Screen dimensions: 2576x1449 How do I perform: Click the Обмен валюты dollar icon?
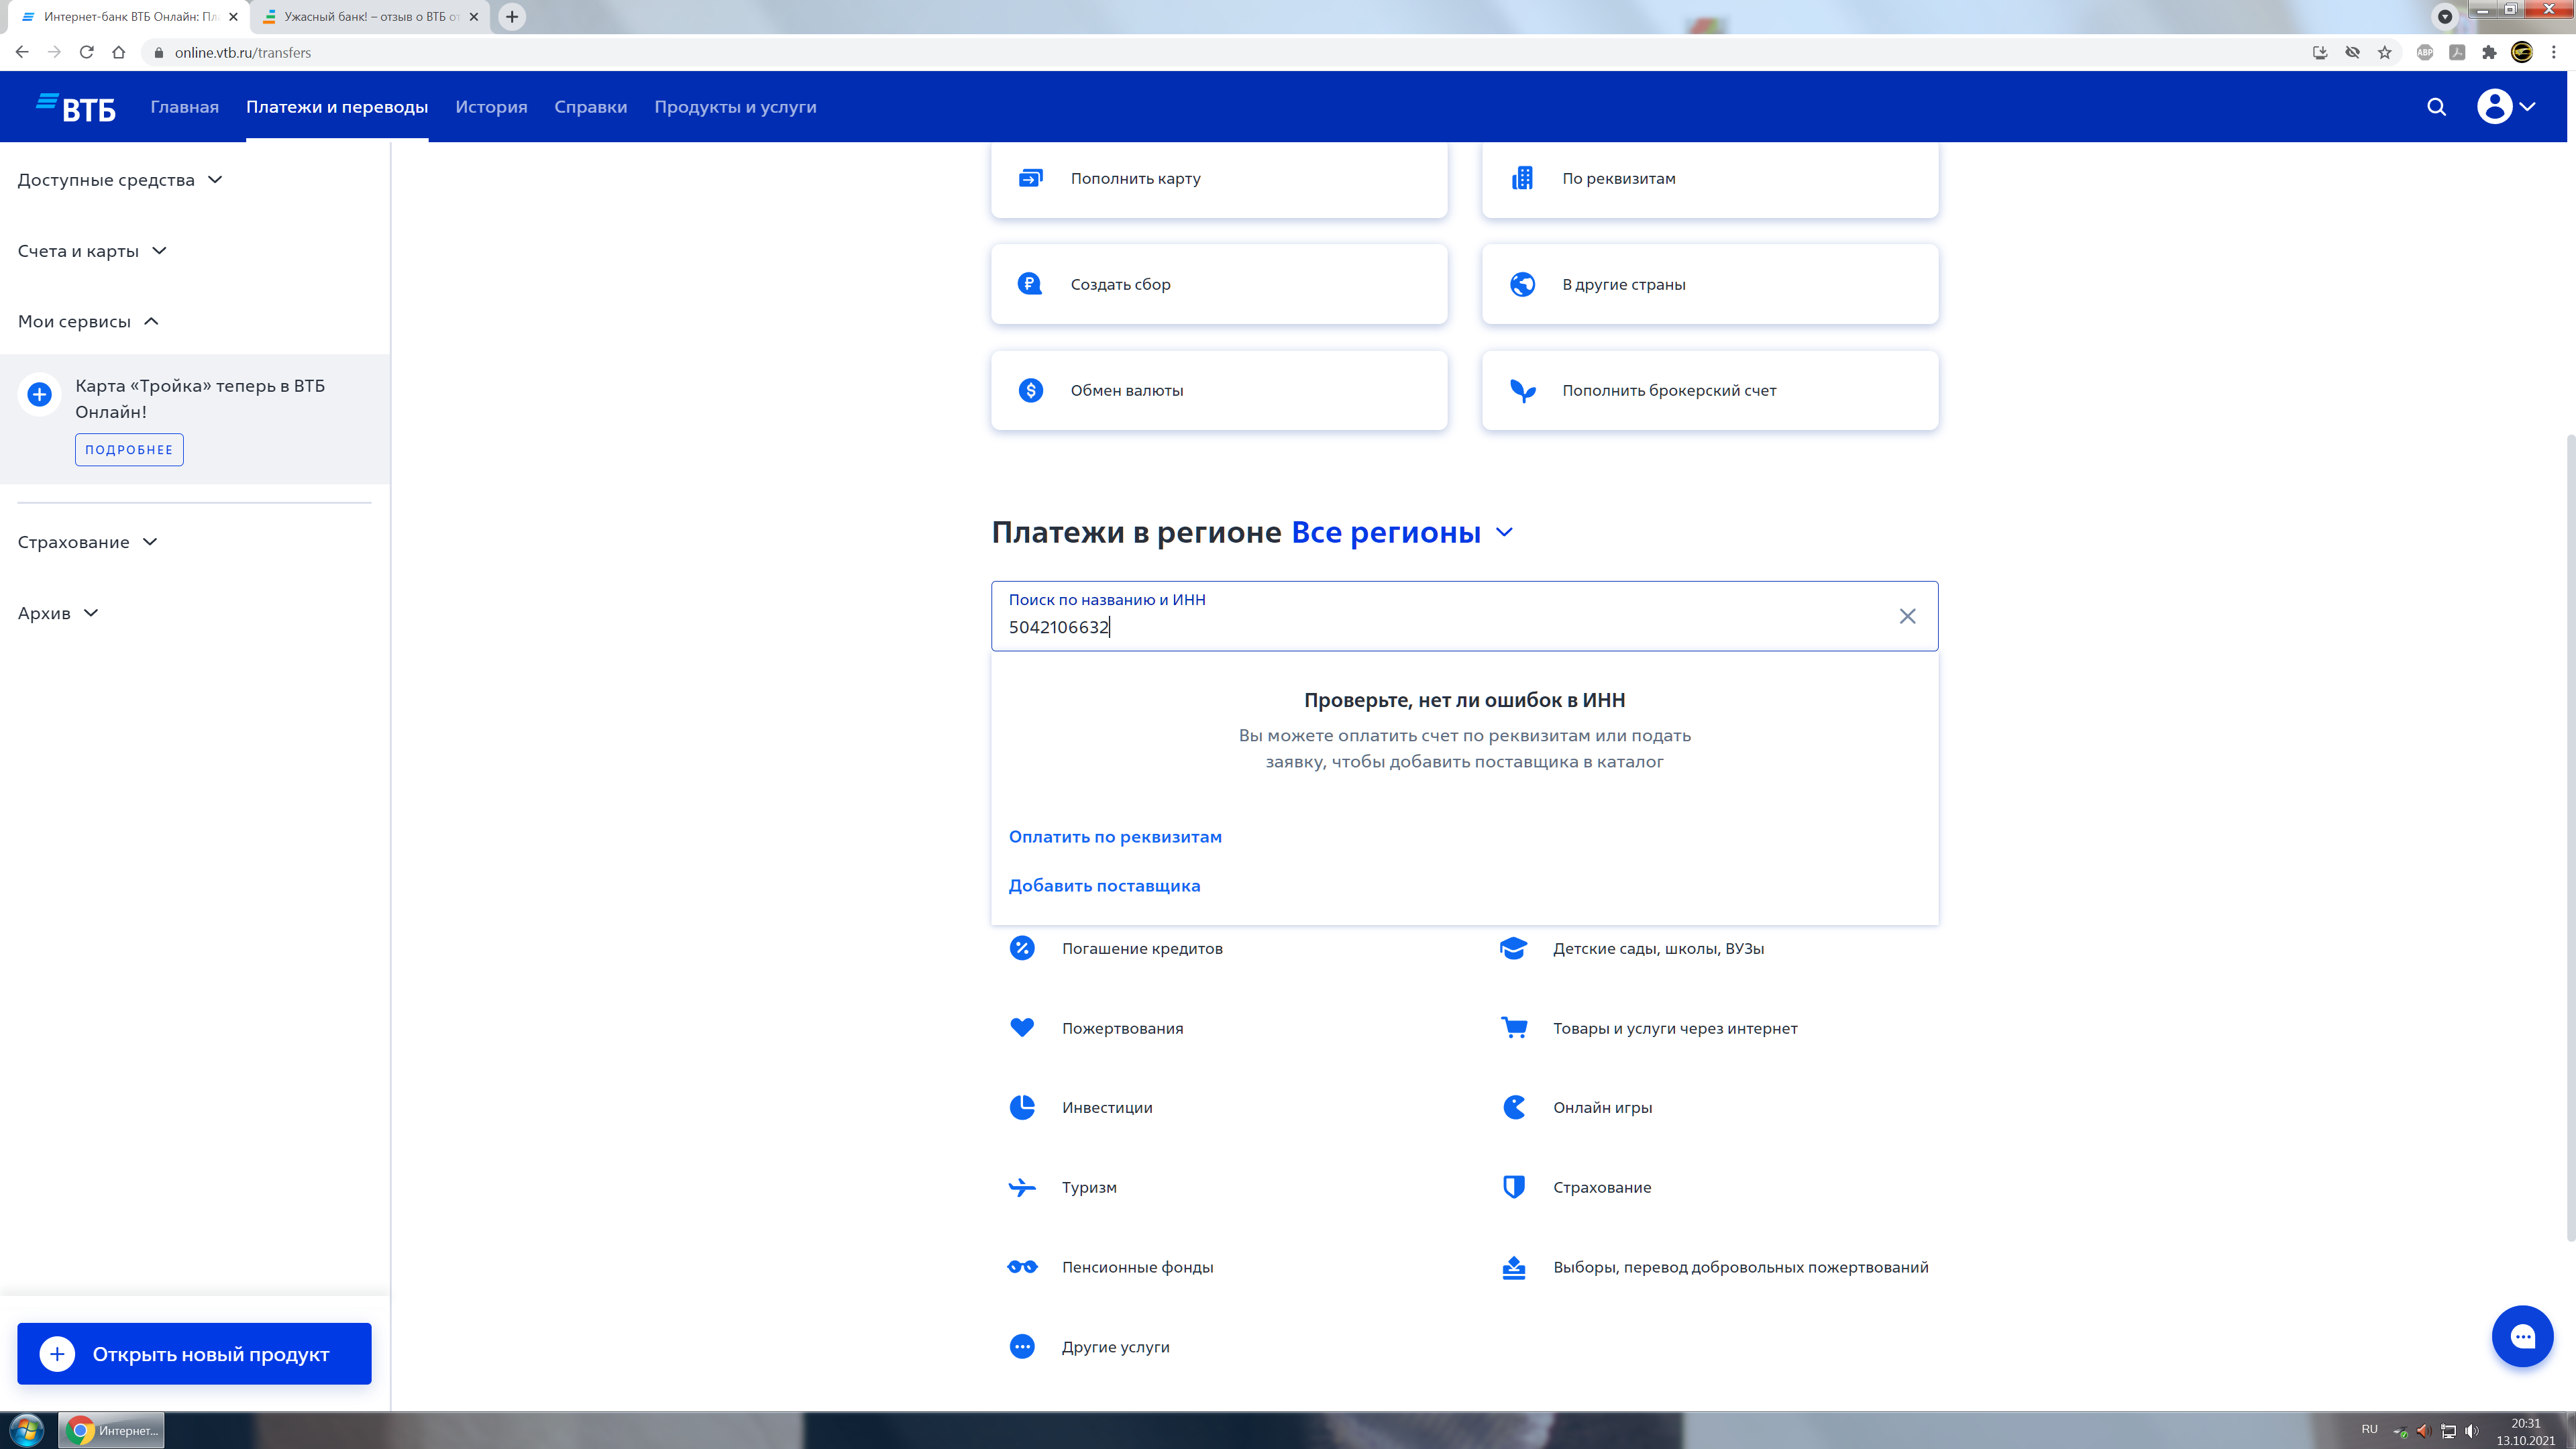(1030, 390)
